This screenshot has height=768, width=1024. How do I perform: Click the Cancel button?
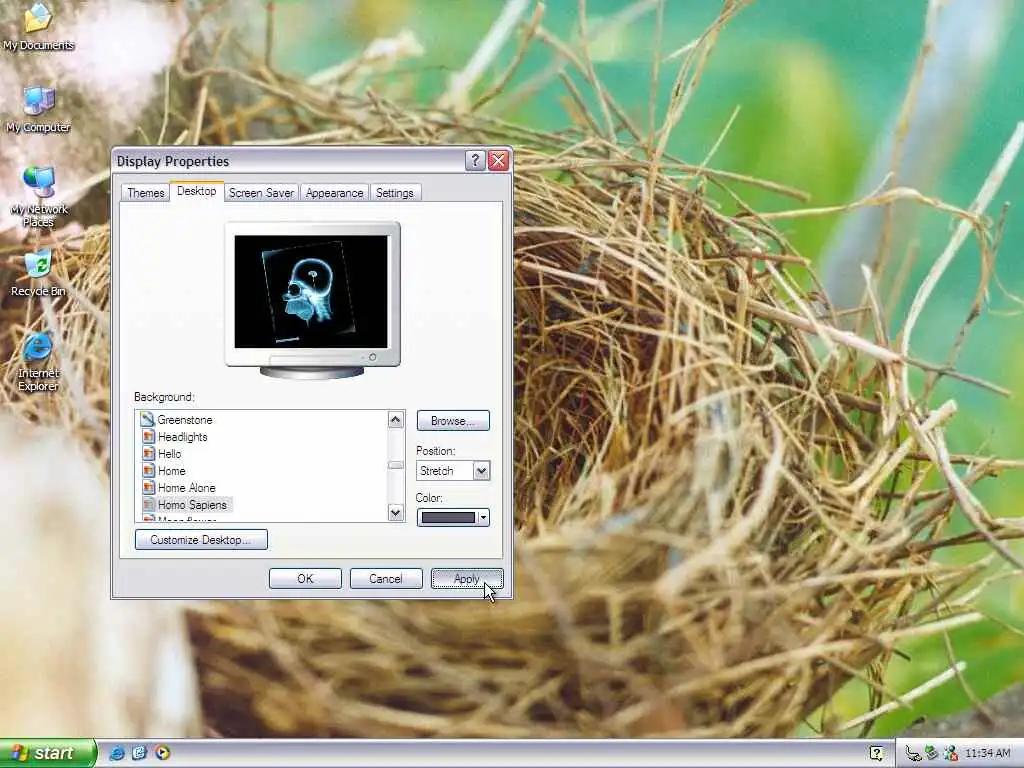tap(386, 579)
